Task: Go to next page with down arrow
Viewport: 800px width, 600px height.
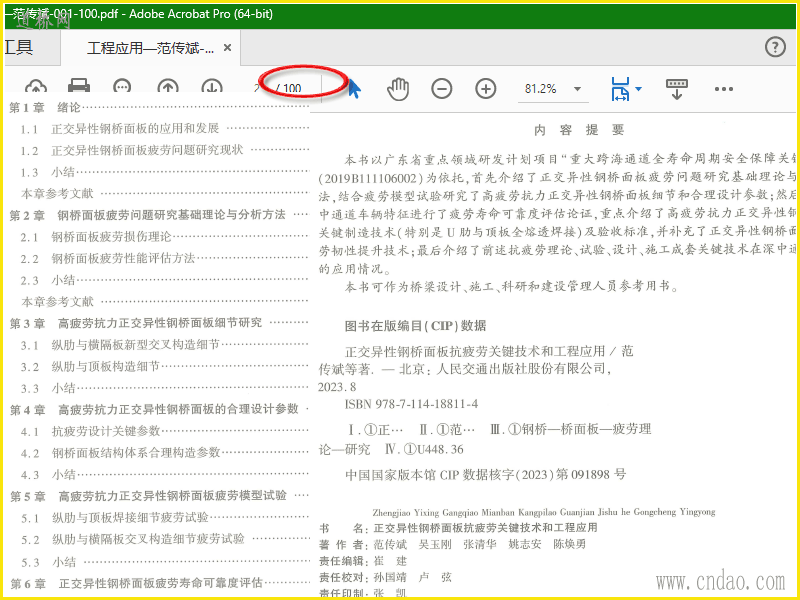Action: [x=212, y=86]
